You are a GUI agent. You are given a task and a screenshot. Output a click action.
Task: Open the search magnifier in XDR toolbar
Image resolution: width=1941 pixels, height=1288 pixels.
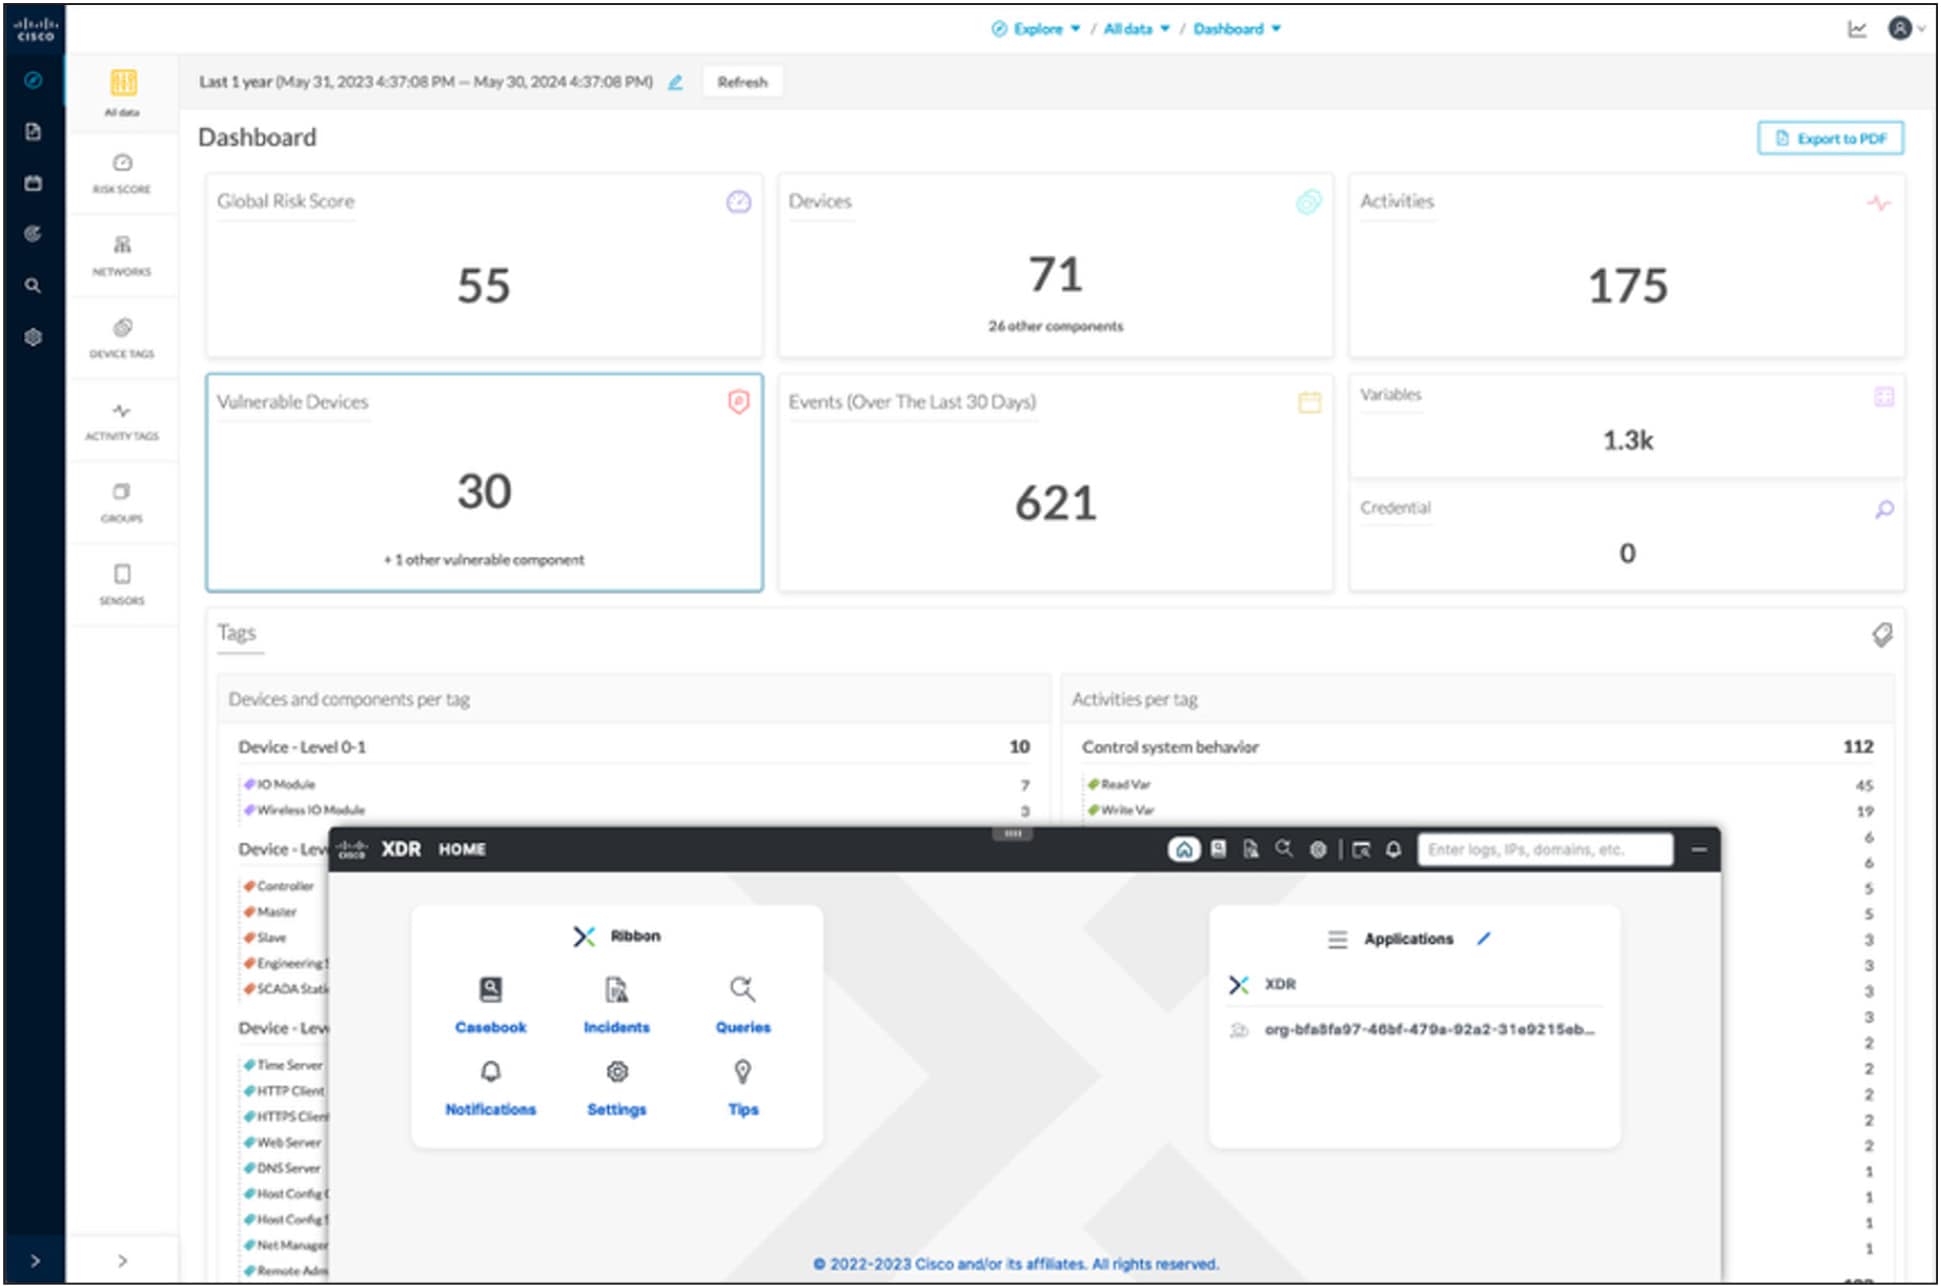pyautogui.click(x=1285, y=849)
